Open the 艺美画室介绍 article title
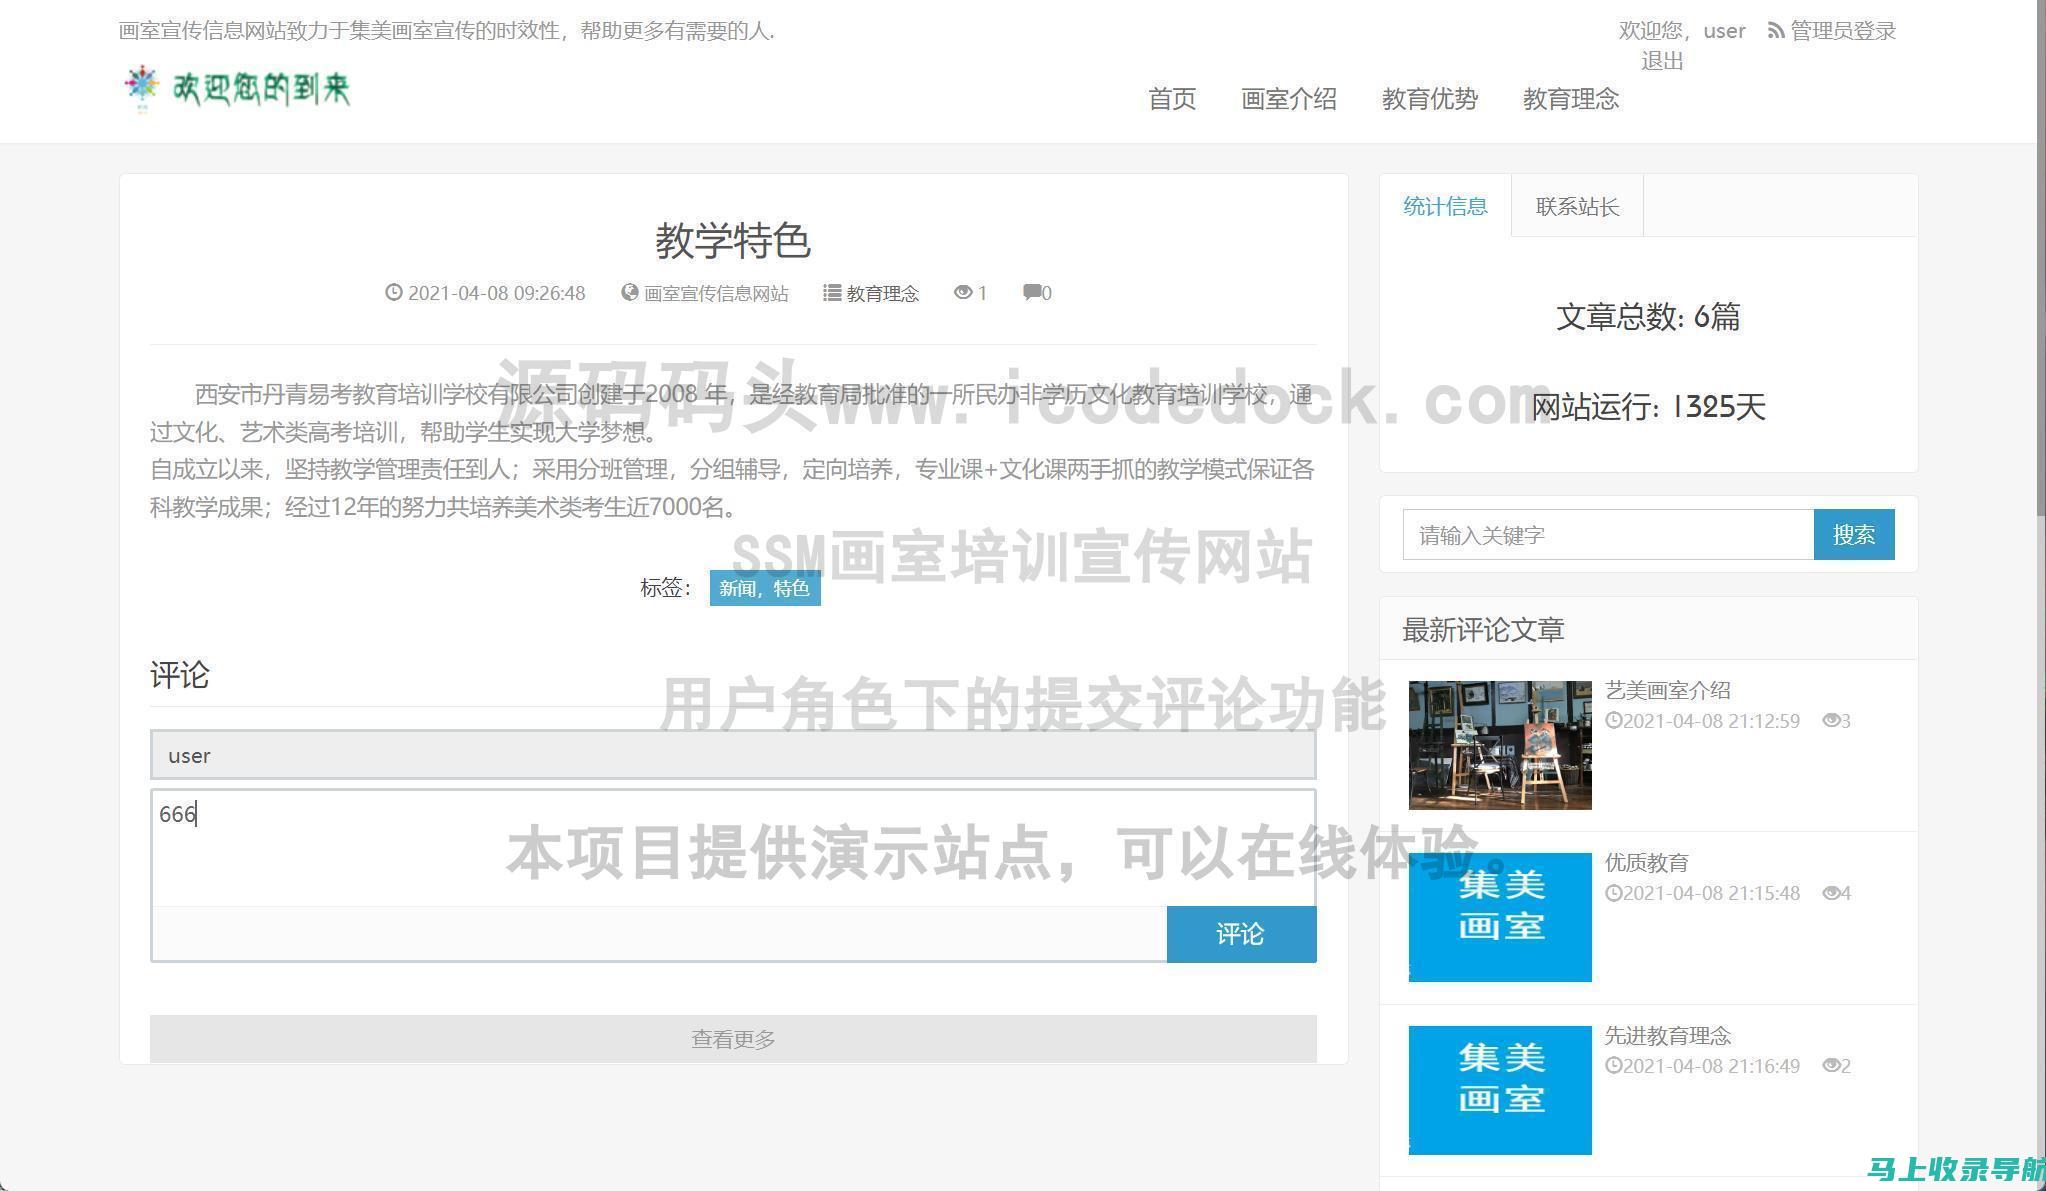Screen dimensions: 2046x1191 point(1667,690)
